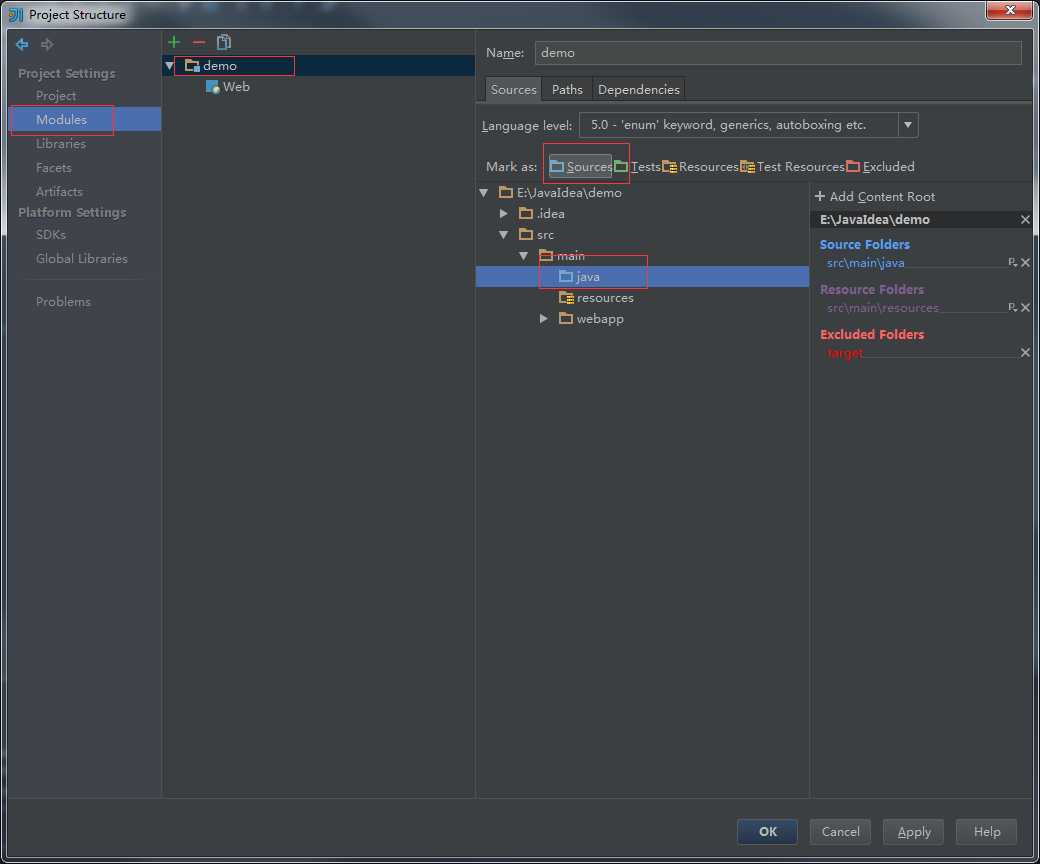The width and height of the screenshot is (1040, 864).
Task: Collapse the main folder
Action: tap(523, 256)
